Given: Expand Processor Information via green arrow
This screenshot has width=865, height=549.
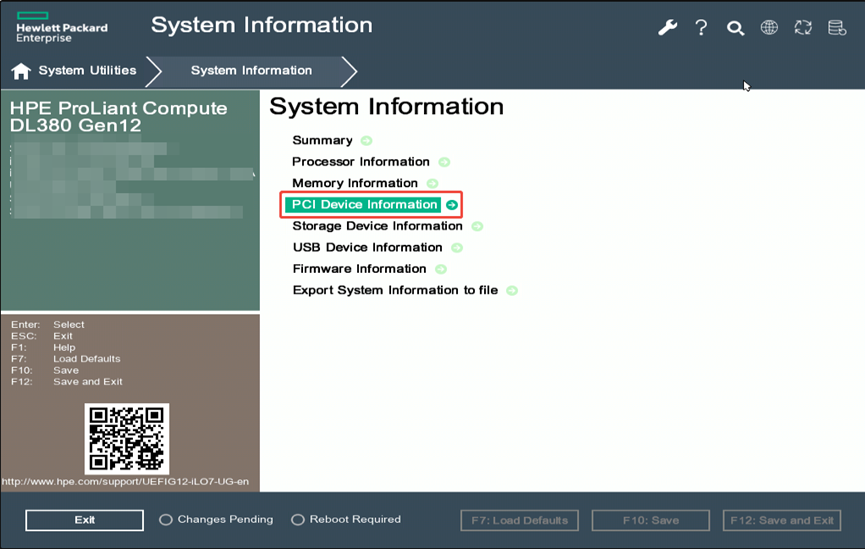Looking at the screenshot, I should coord(444,162).
